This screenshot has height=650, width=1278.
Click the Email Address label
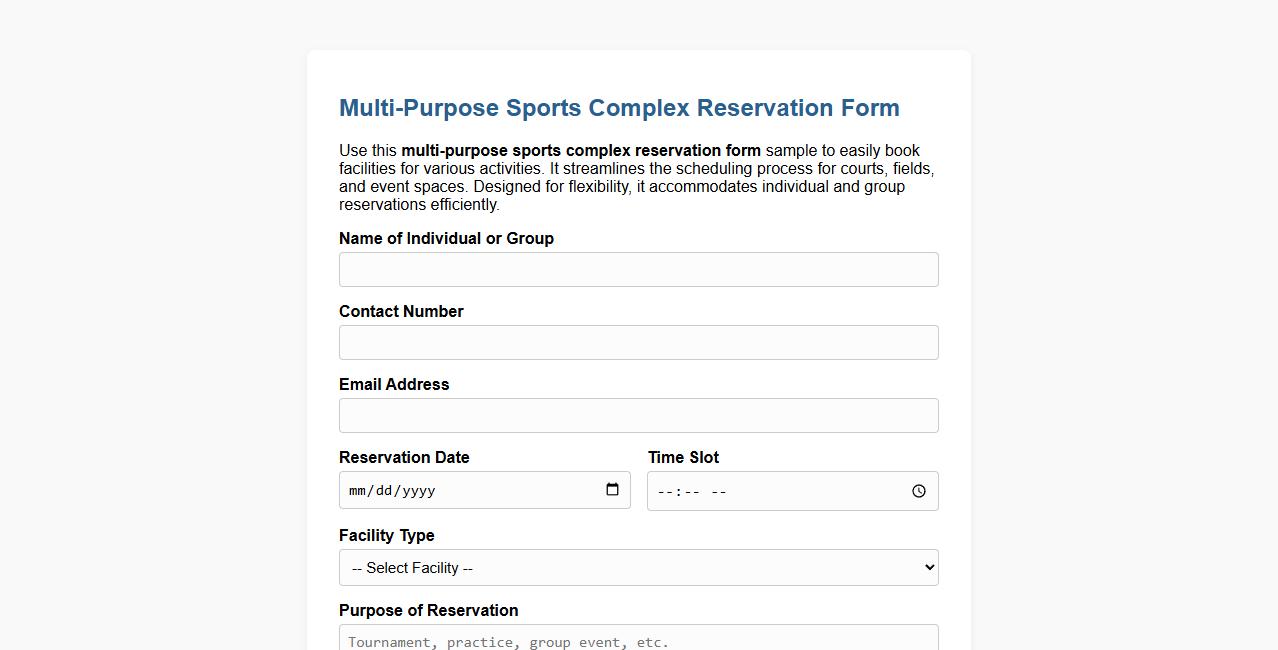(394, 384)
